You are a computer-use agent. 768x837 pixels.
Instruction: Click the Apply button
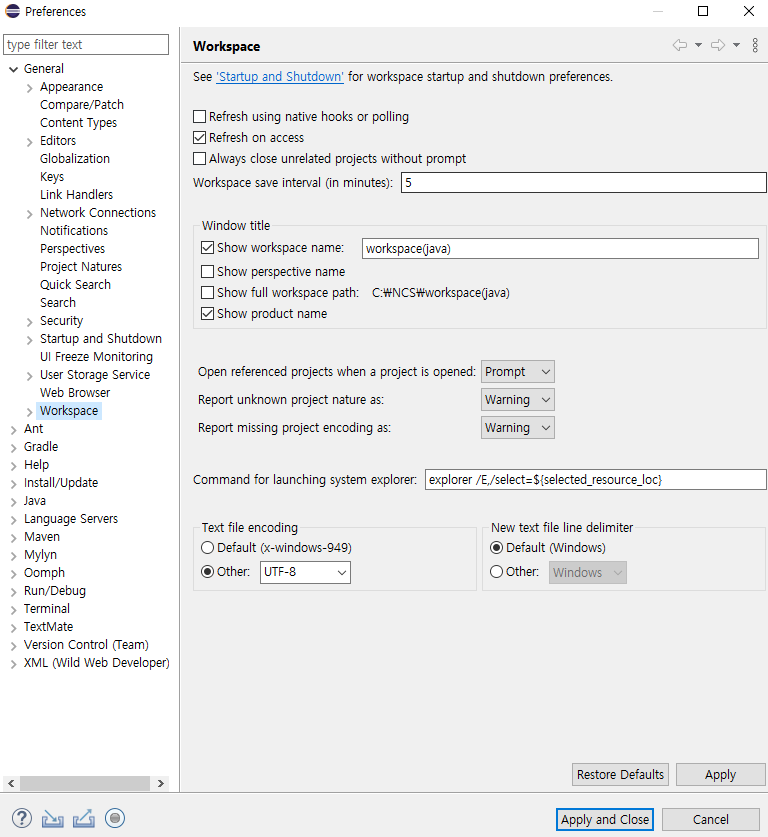[721, 775]
